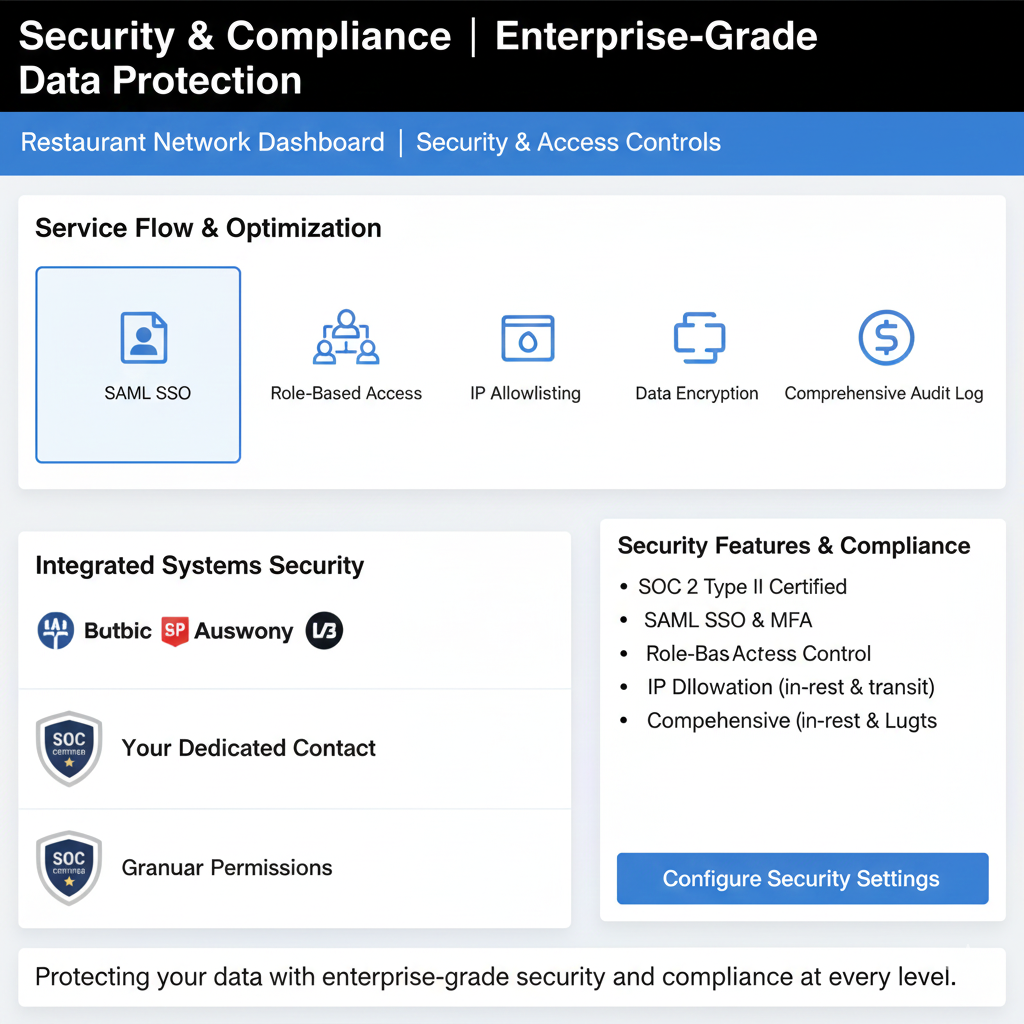Choose the Data Encryption icon

(x=699, y=337)
